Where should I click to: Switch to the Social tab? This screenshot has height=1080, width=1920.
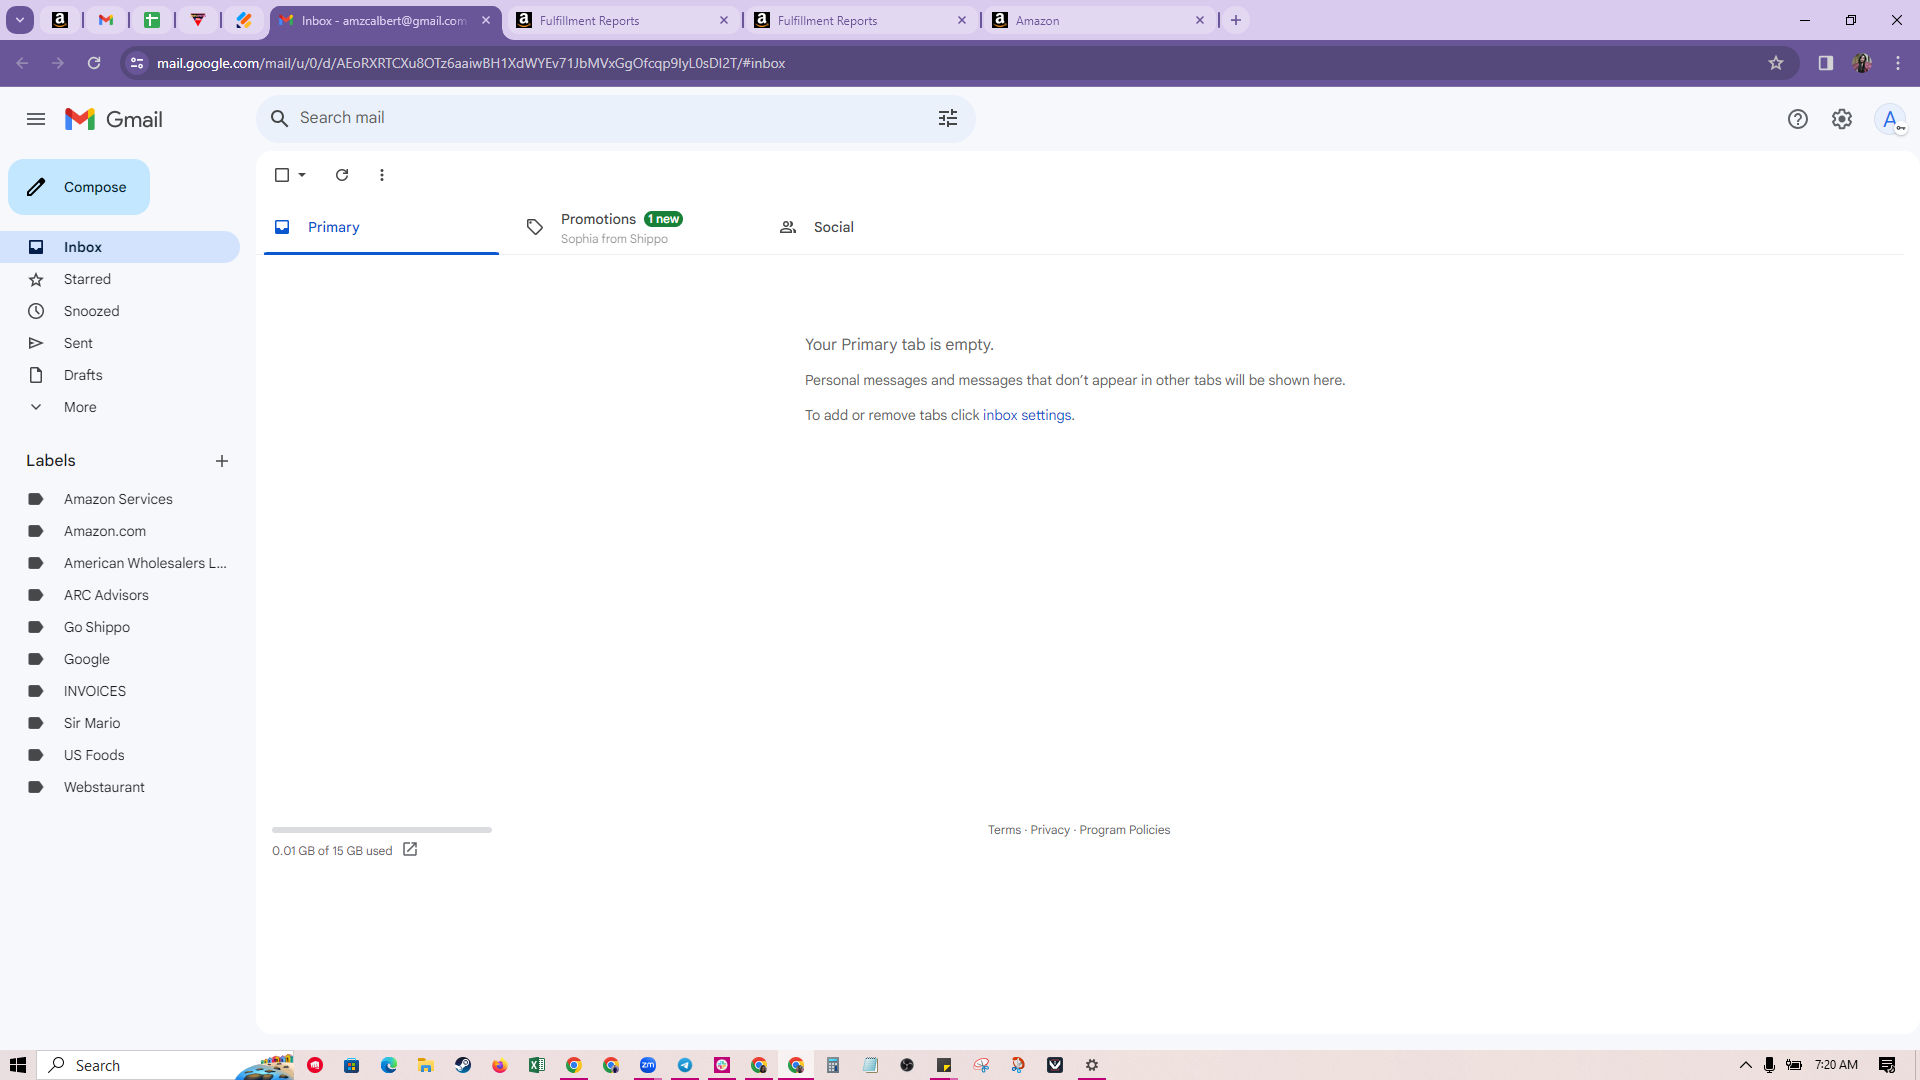point(885,227)
